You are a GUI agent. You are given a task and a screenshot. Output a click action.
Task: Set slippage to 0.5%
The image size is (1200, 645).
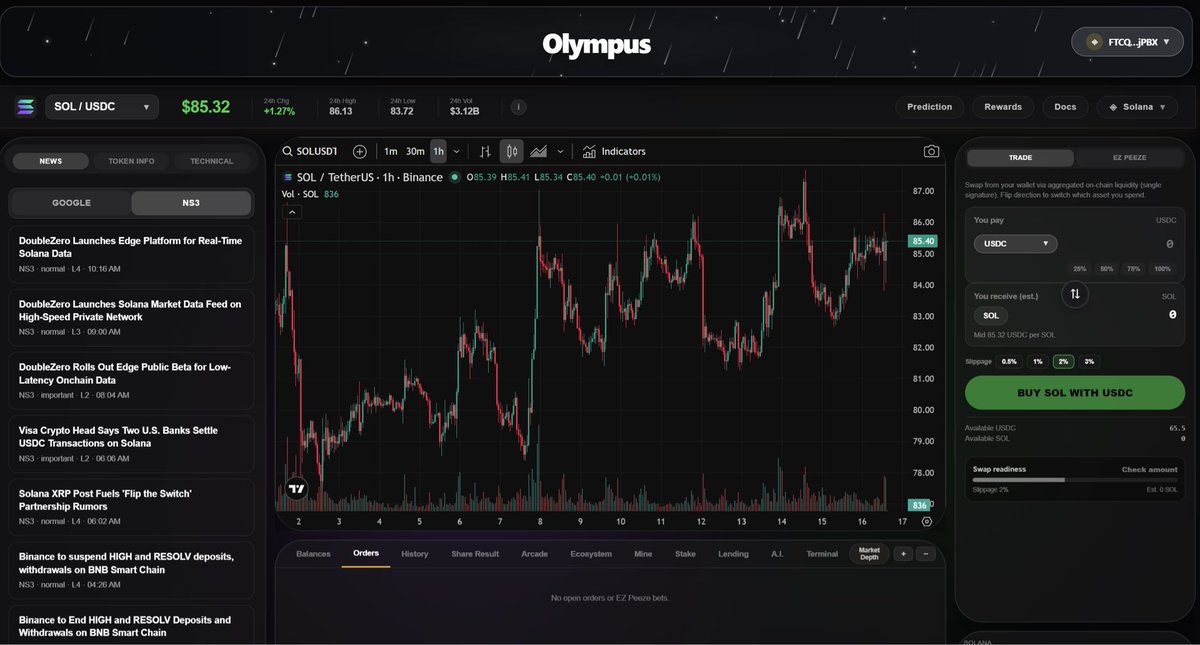tap(1009, 361)
